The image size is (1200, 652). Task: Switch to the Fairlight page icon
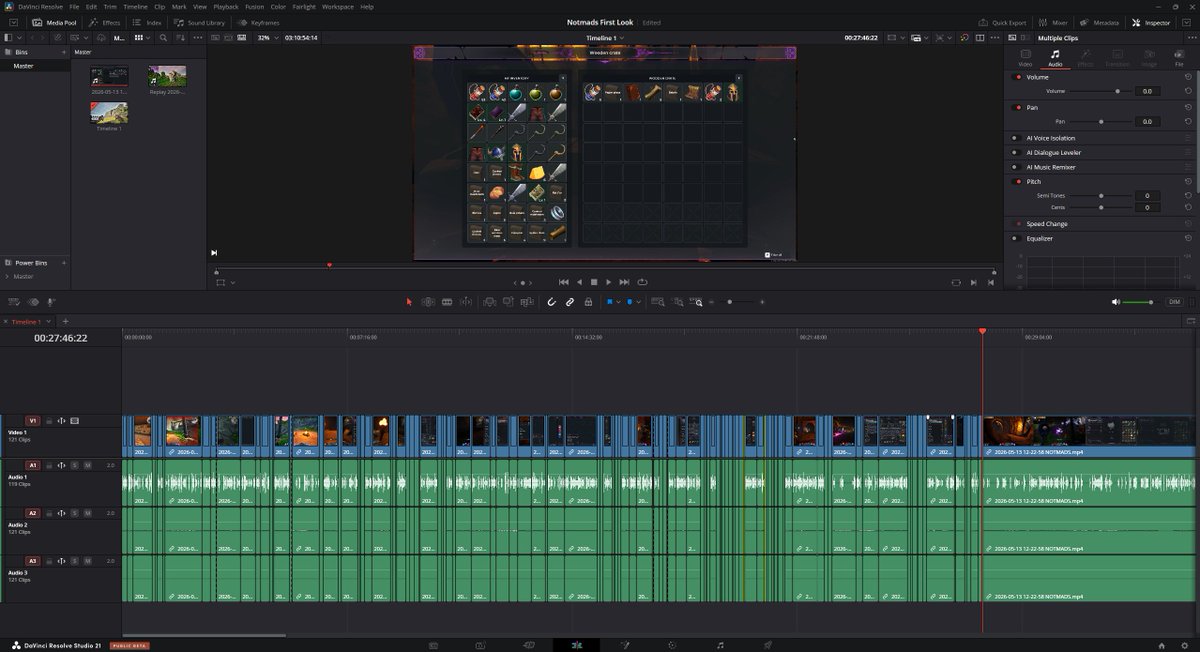pyautogui.click(x=720, y=645)
